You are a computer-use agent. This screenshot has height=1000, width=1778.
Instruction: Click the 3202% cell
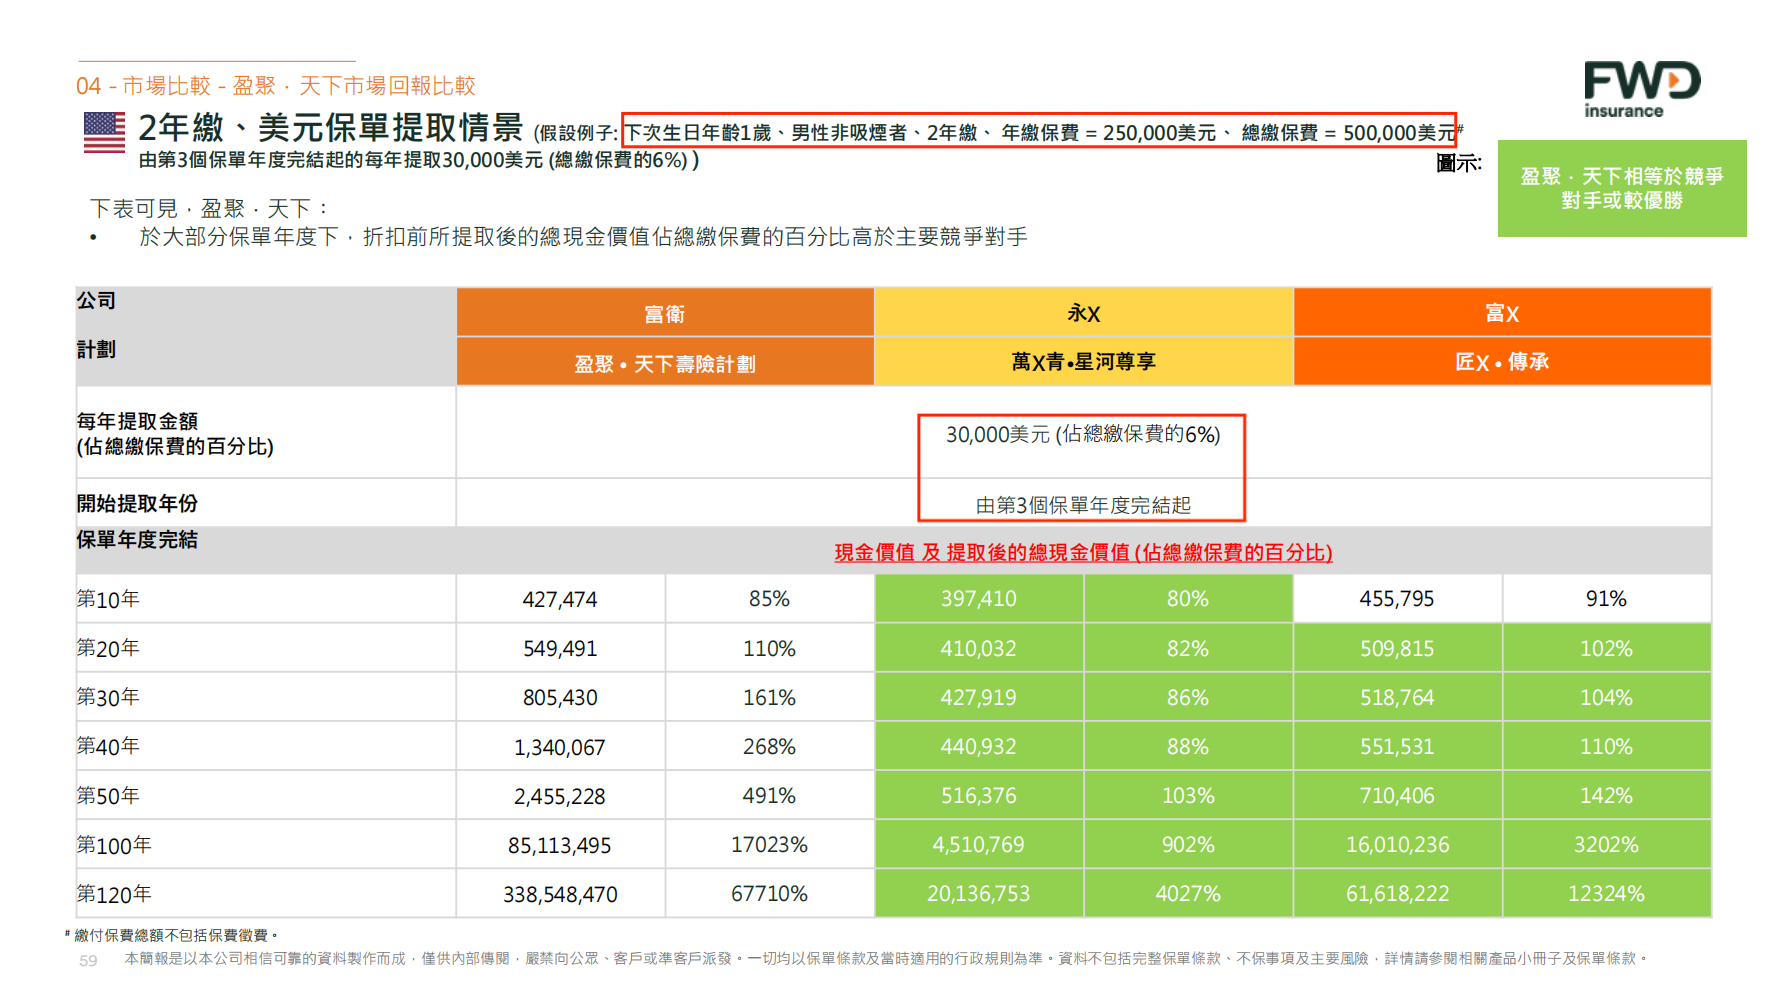pos(1606,845)
